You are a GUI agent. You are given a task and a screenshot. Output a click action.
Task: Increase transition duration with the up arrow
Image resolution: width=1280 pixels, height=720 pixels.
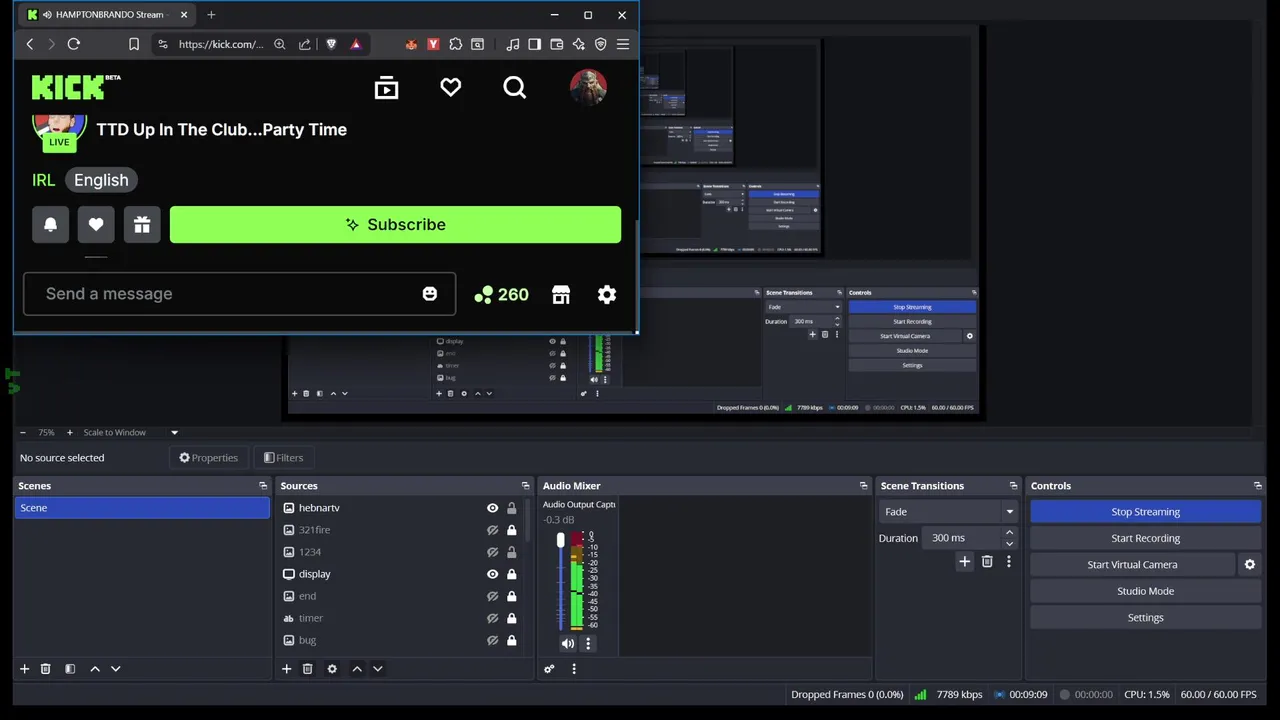pos(1009,533)
